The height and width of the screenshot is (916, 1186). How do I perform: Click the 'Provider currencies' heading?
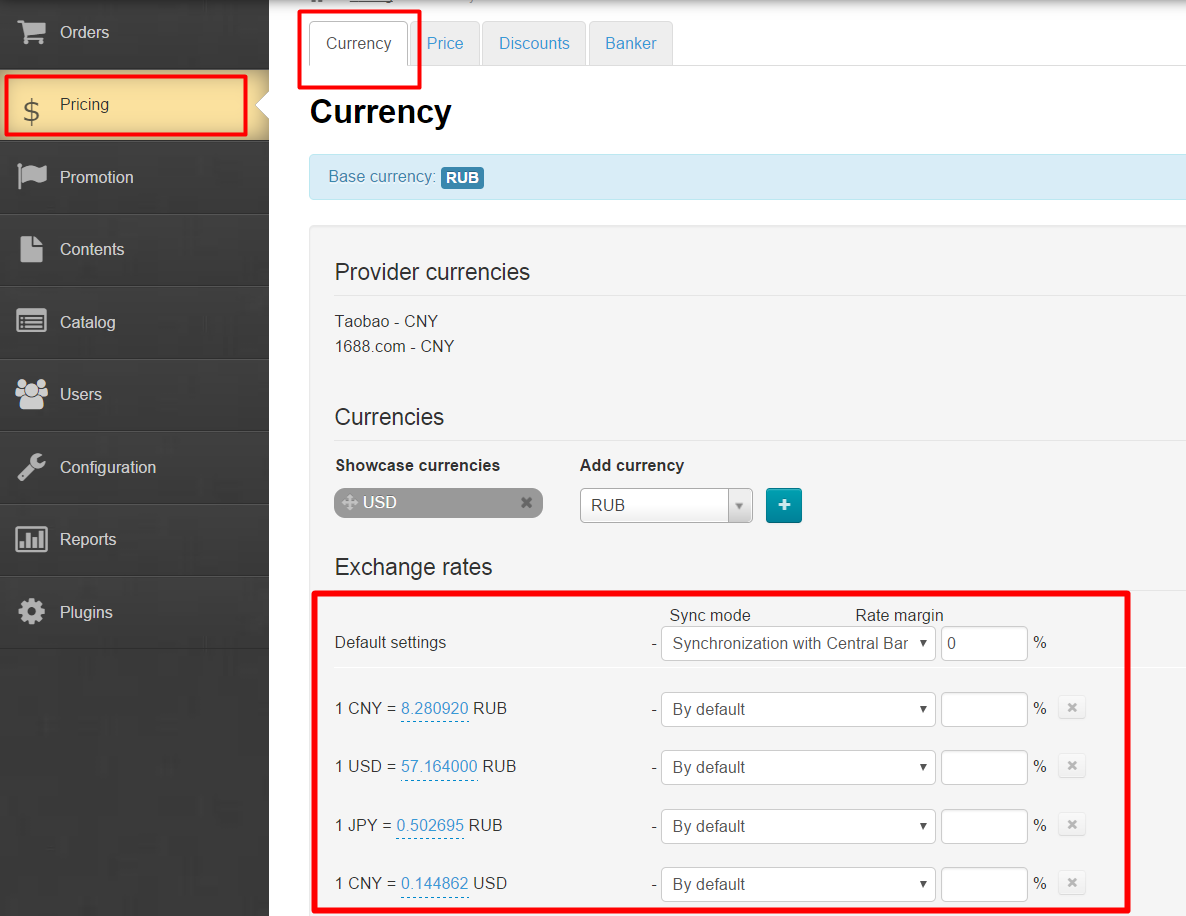(x=433, y=272)
